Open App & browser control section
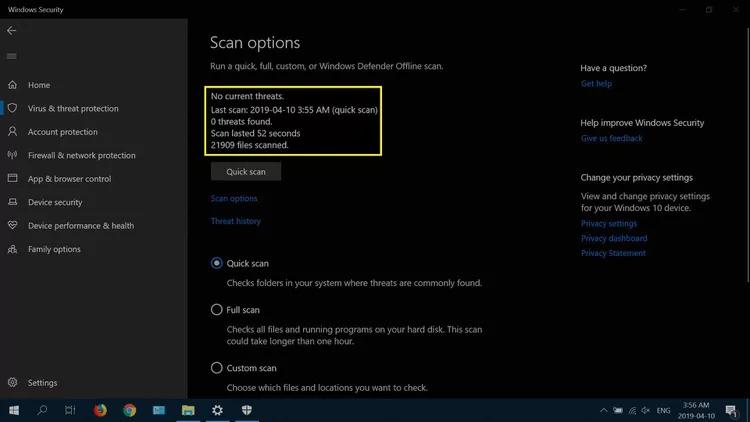This screenshot has width=750, height=422. [69, 178]
